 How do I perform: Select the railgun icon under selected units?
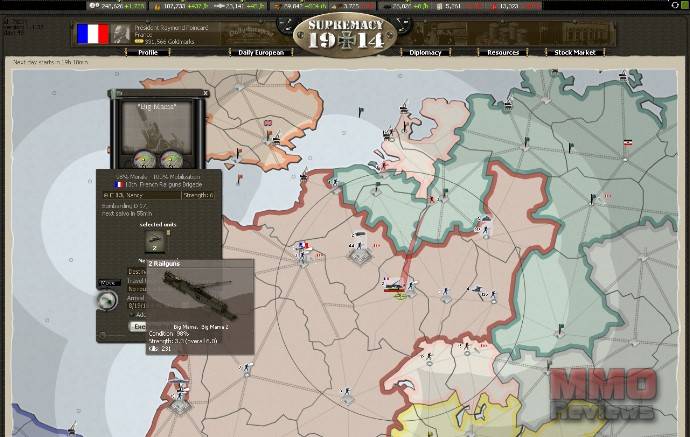tap(156, 241)
